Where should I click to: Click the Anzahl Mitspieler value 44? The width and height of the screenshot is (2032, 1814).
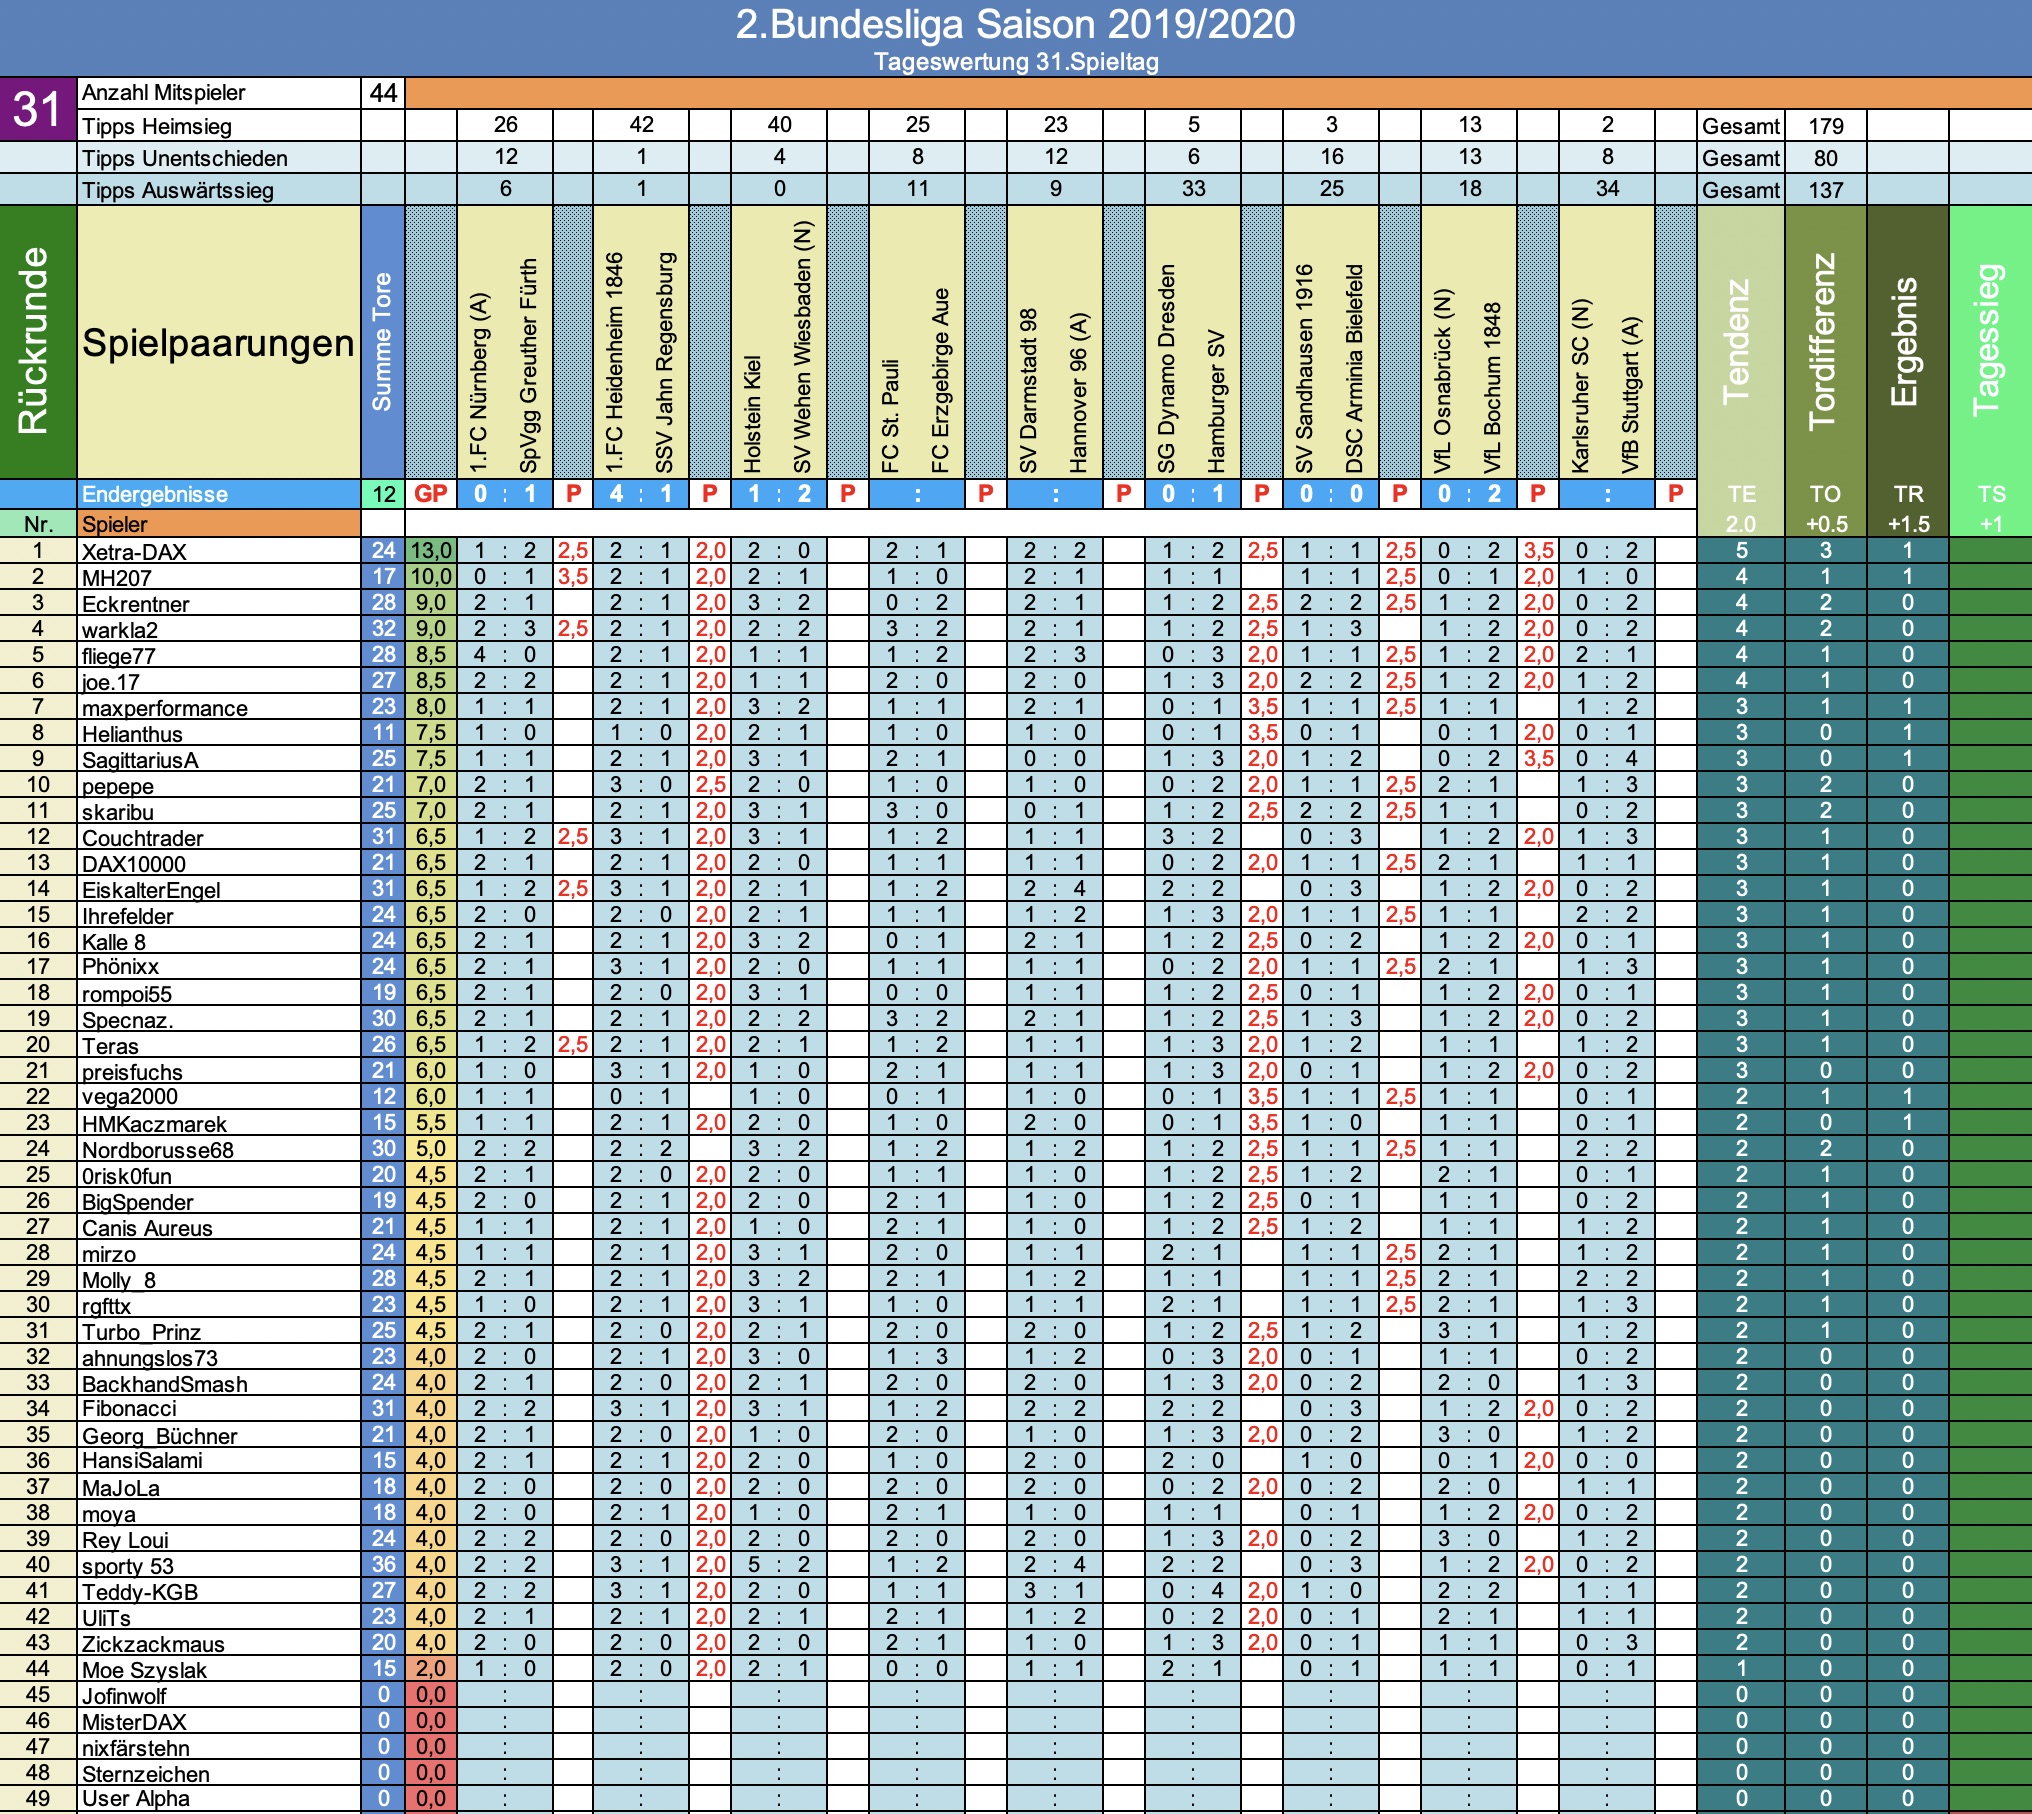[x=383, y=93]
